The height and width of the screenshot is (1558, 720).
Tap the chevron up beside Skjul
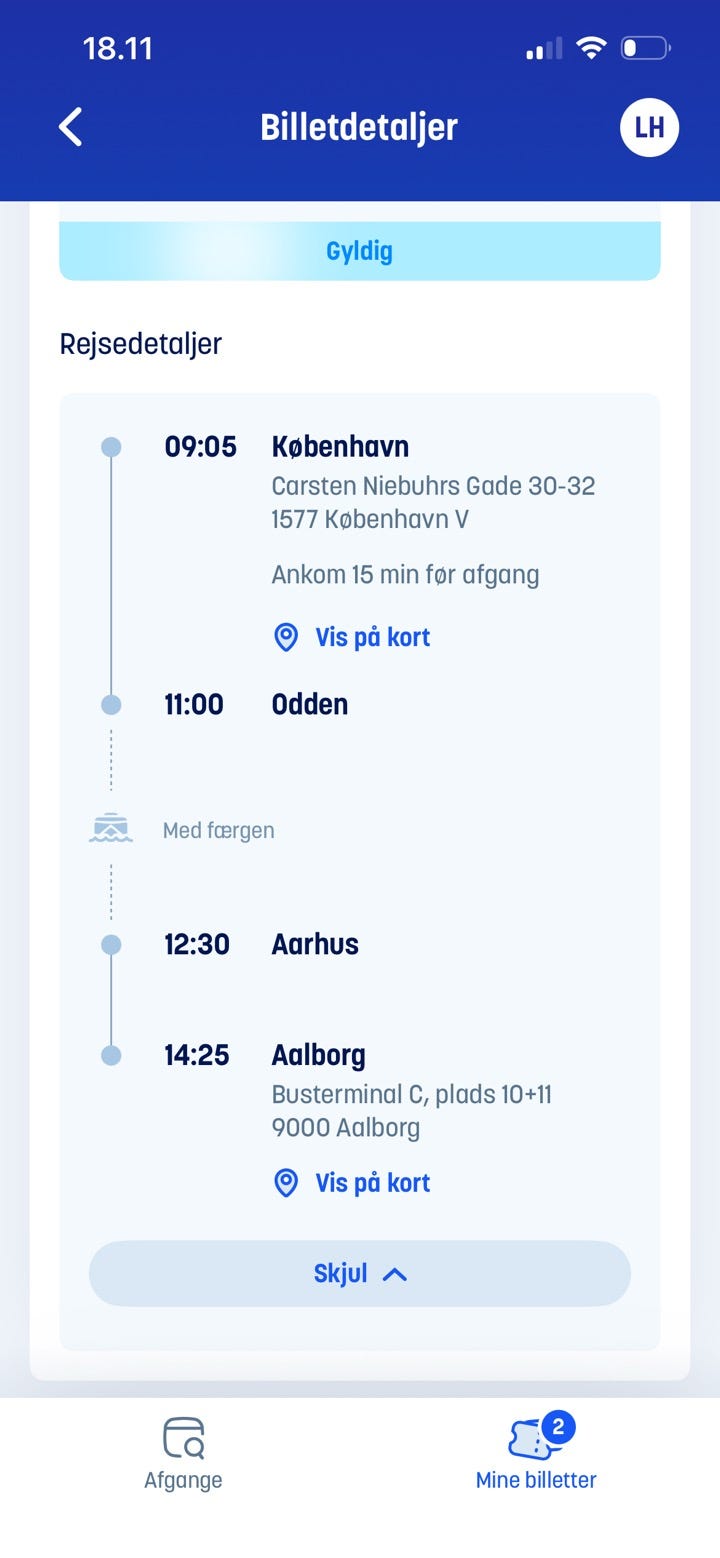click(x=395, y=1274)
